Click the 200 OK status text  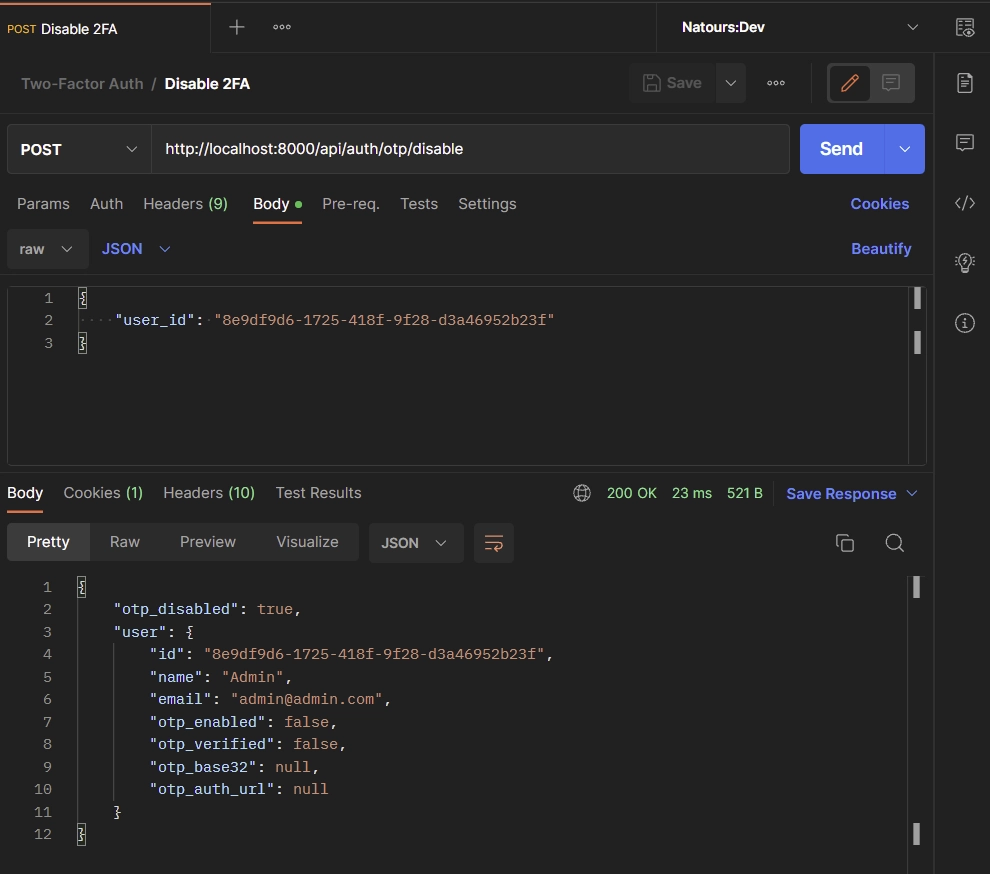coord(631,493)
